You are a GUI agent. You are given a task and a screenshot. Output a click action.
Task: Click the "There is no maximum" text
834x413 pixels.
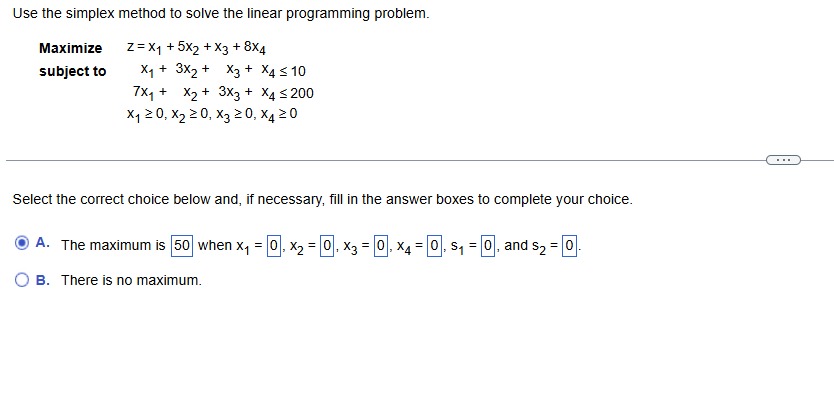pyautogui.click(x=131, y=280)
